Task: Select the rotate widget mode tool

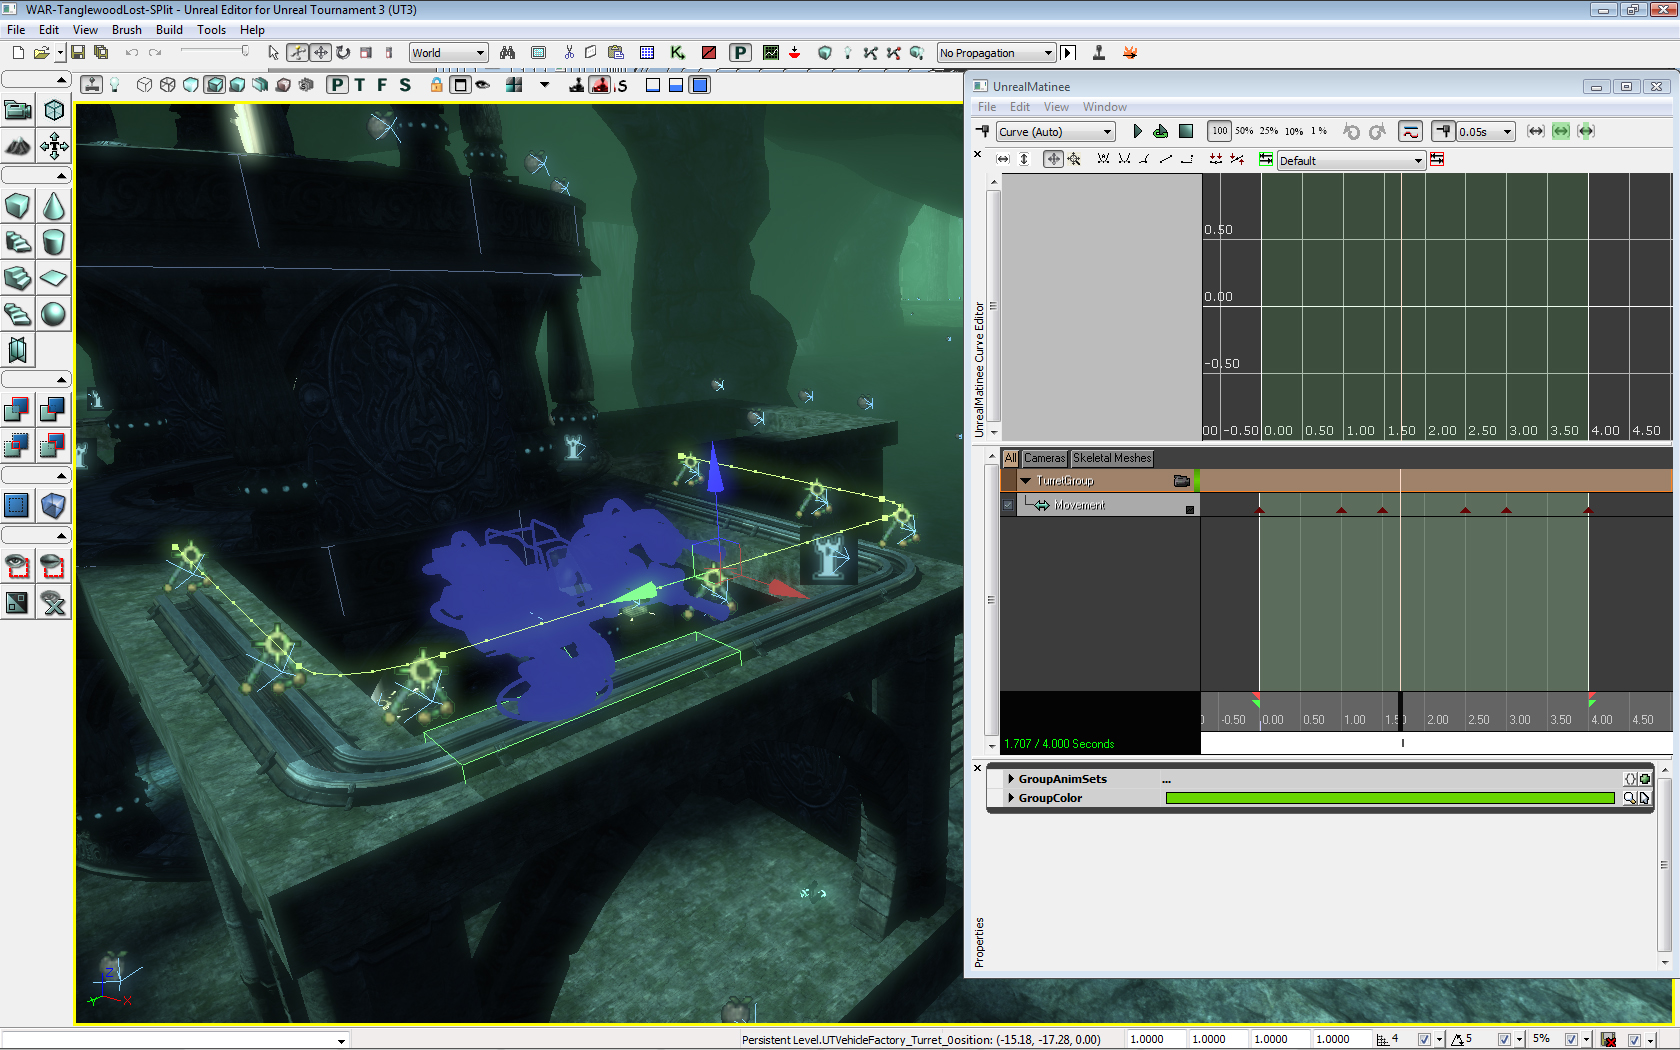Action: [x=343, y=53]
